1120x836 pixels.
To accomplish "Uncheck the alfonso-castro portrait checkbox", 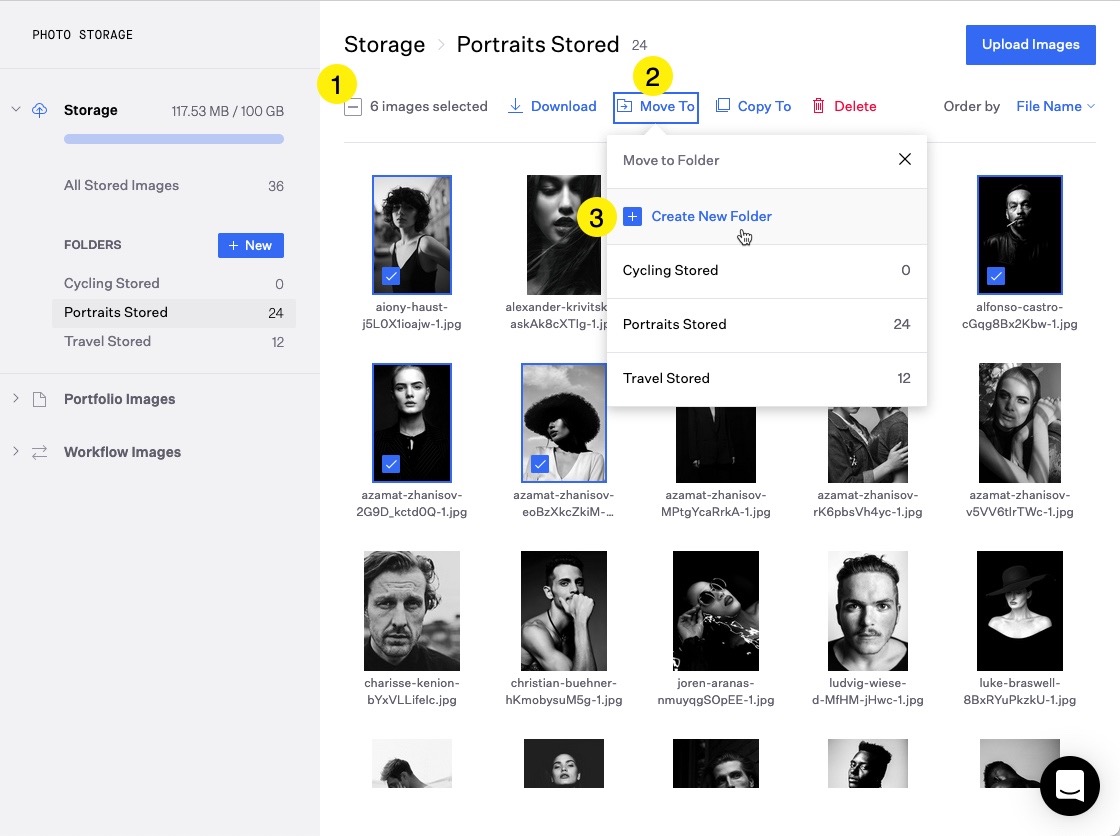I will tap(995, 276).
